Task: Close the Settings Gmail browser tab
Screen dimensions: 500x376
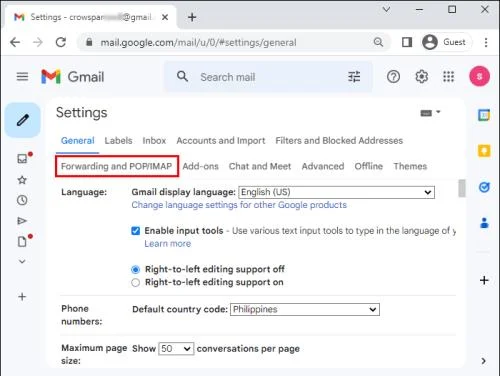Action: pyautogui.click(x=165, y=17)
